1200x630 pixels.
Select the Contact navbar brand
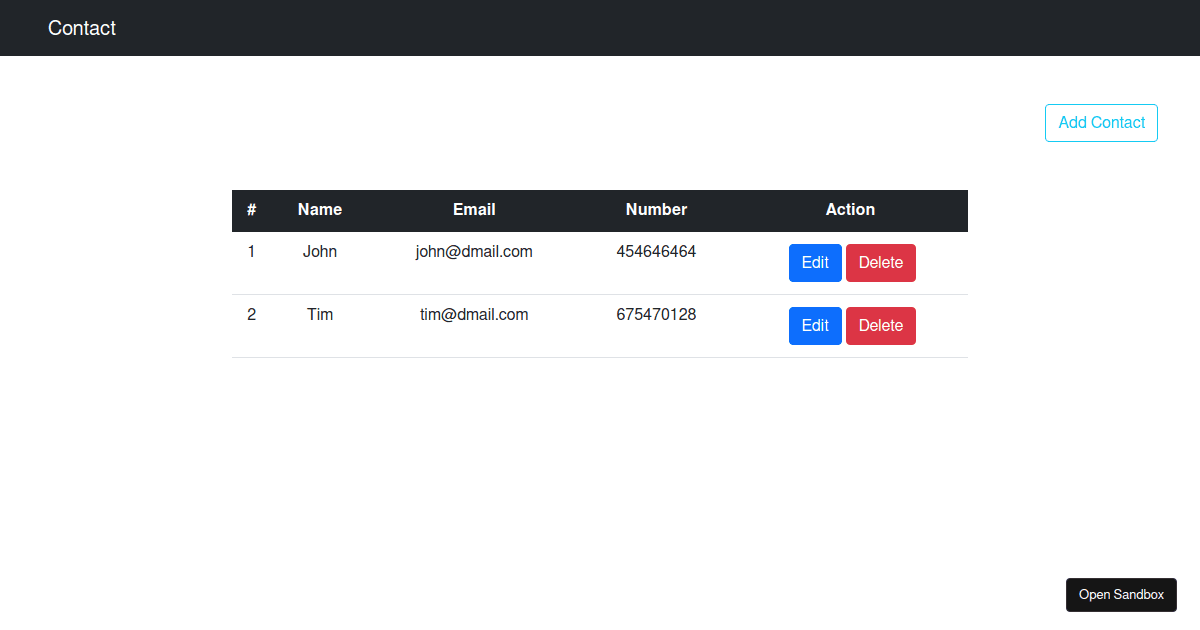[81, 28]
